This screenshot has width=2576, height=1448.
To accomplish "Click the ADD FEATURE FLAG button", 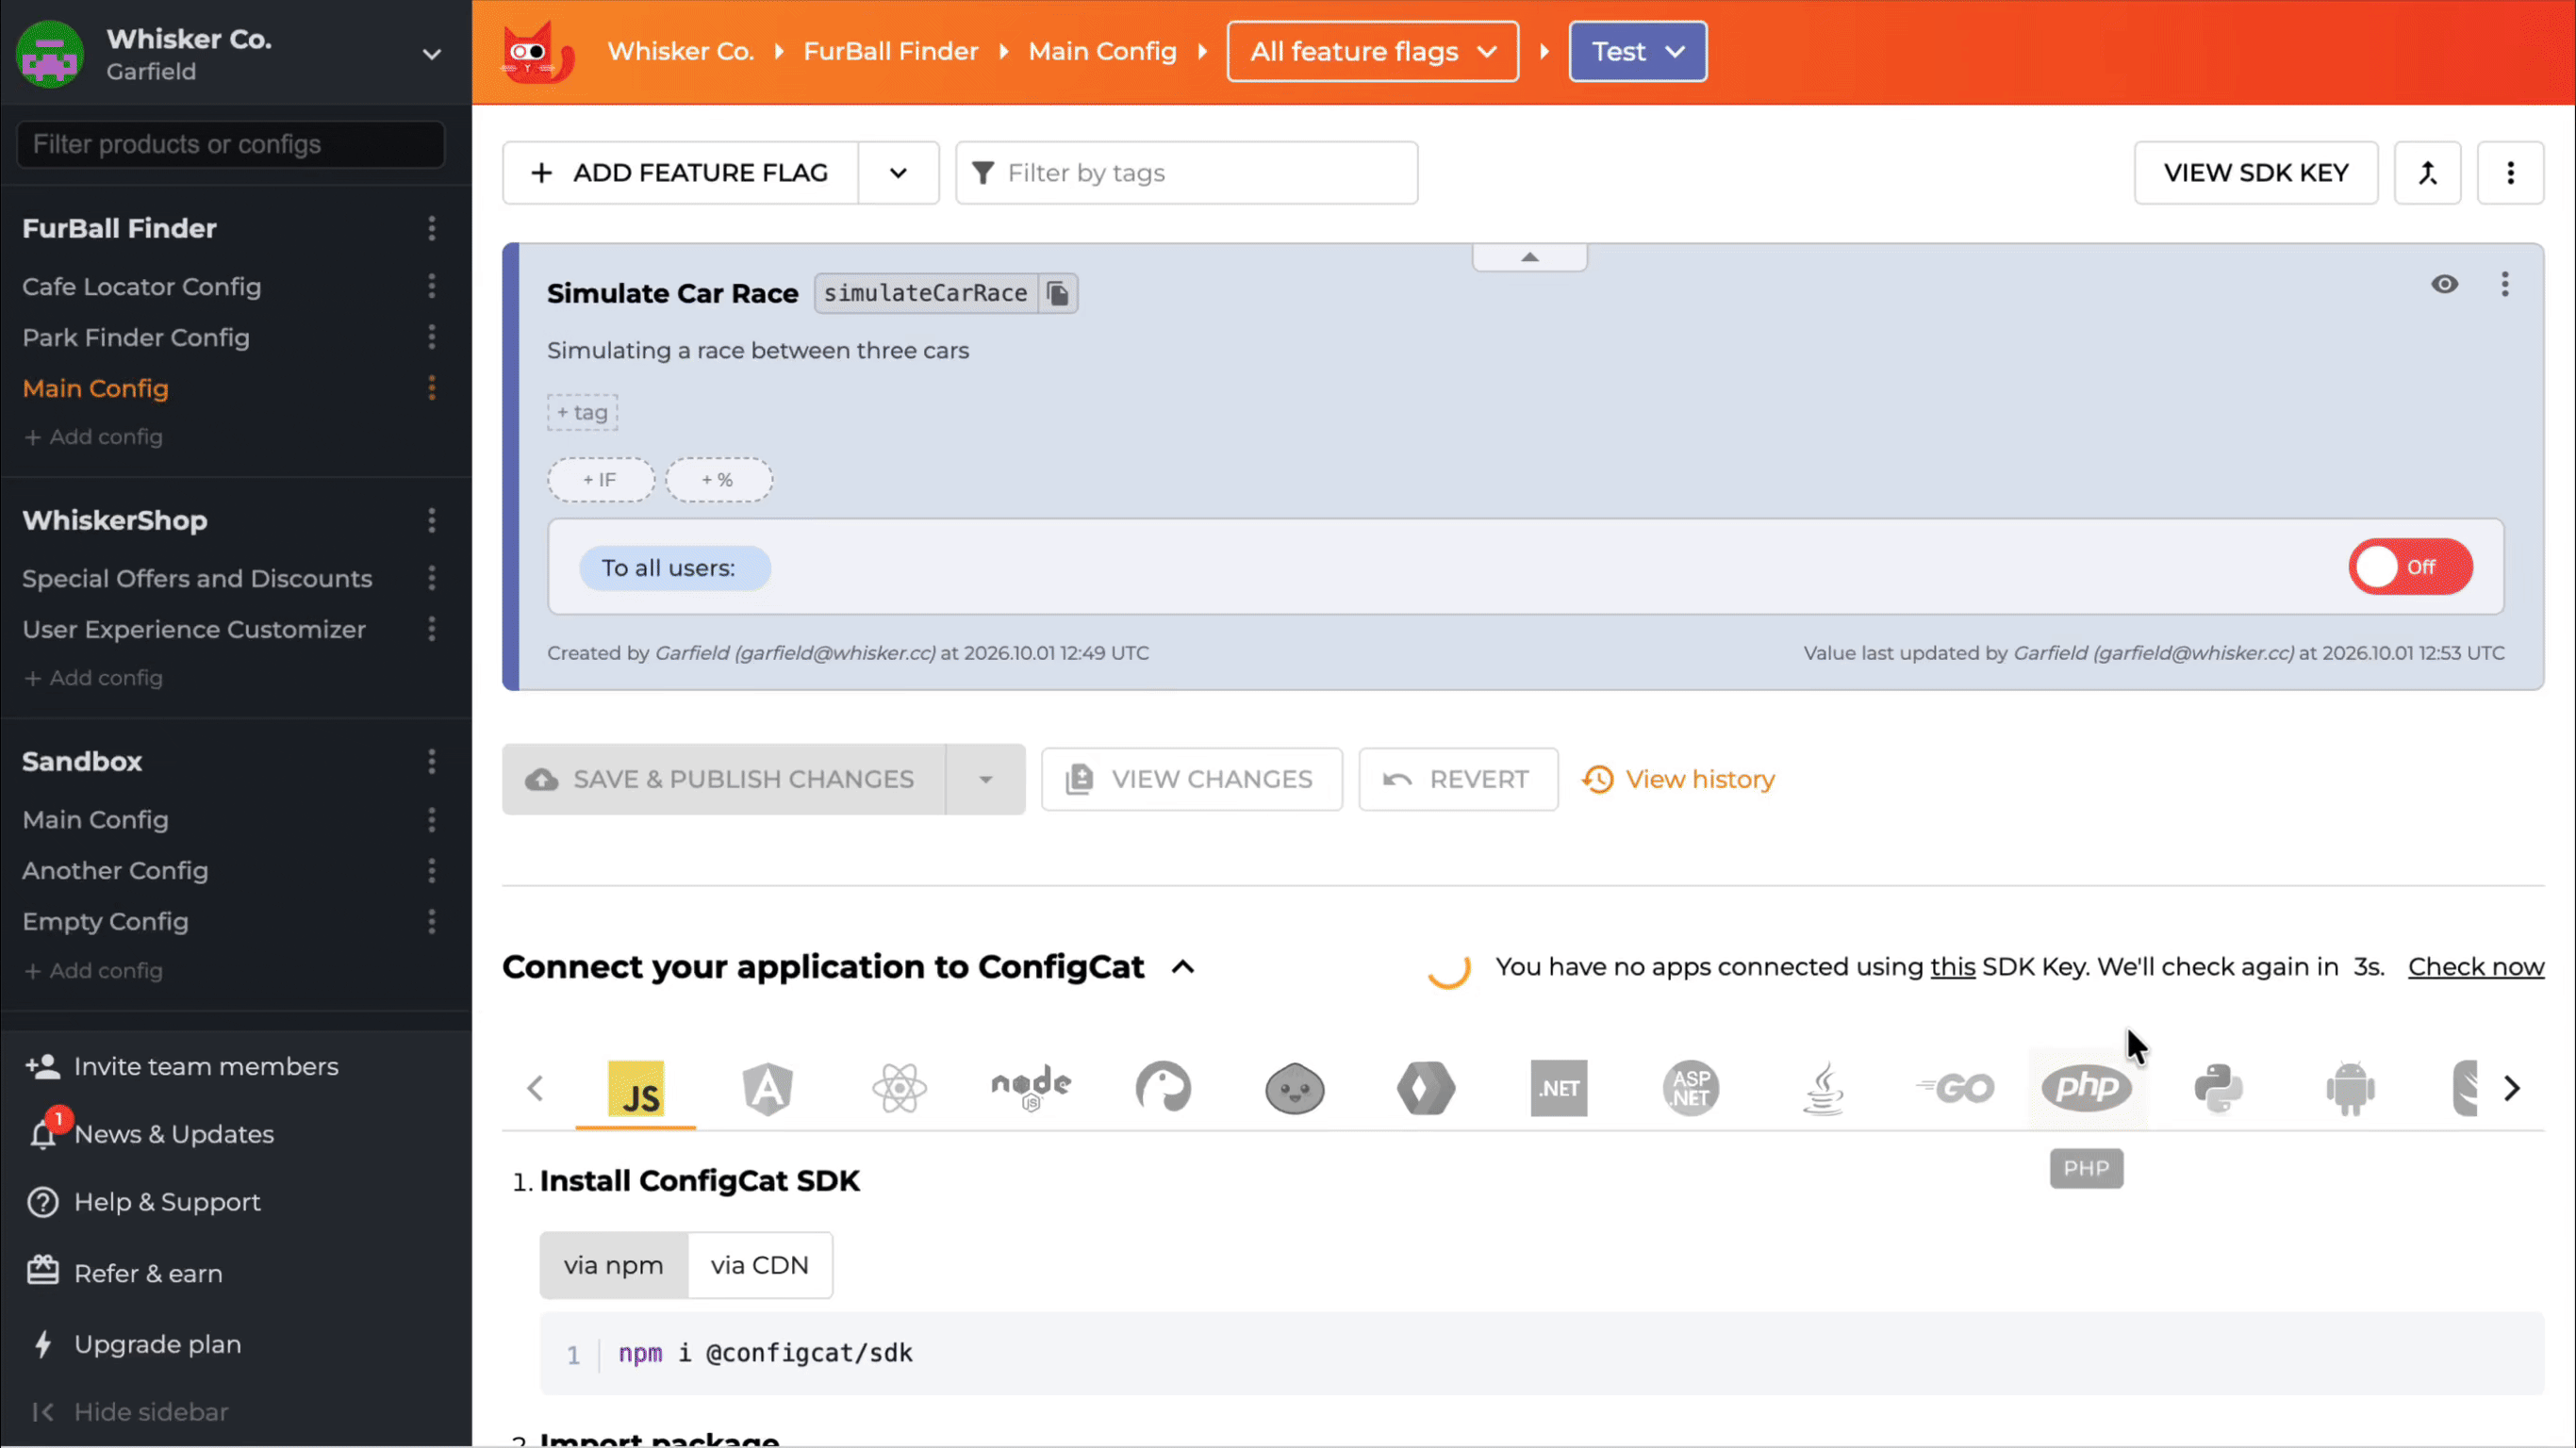I will (x=680, y=173).
